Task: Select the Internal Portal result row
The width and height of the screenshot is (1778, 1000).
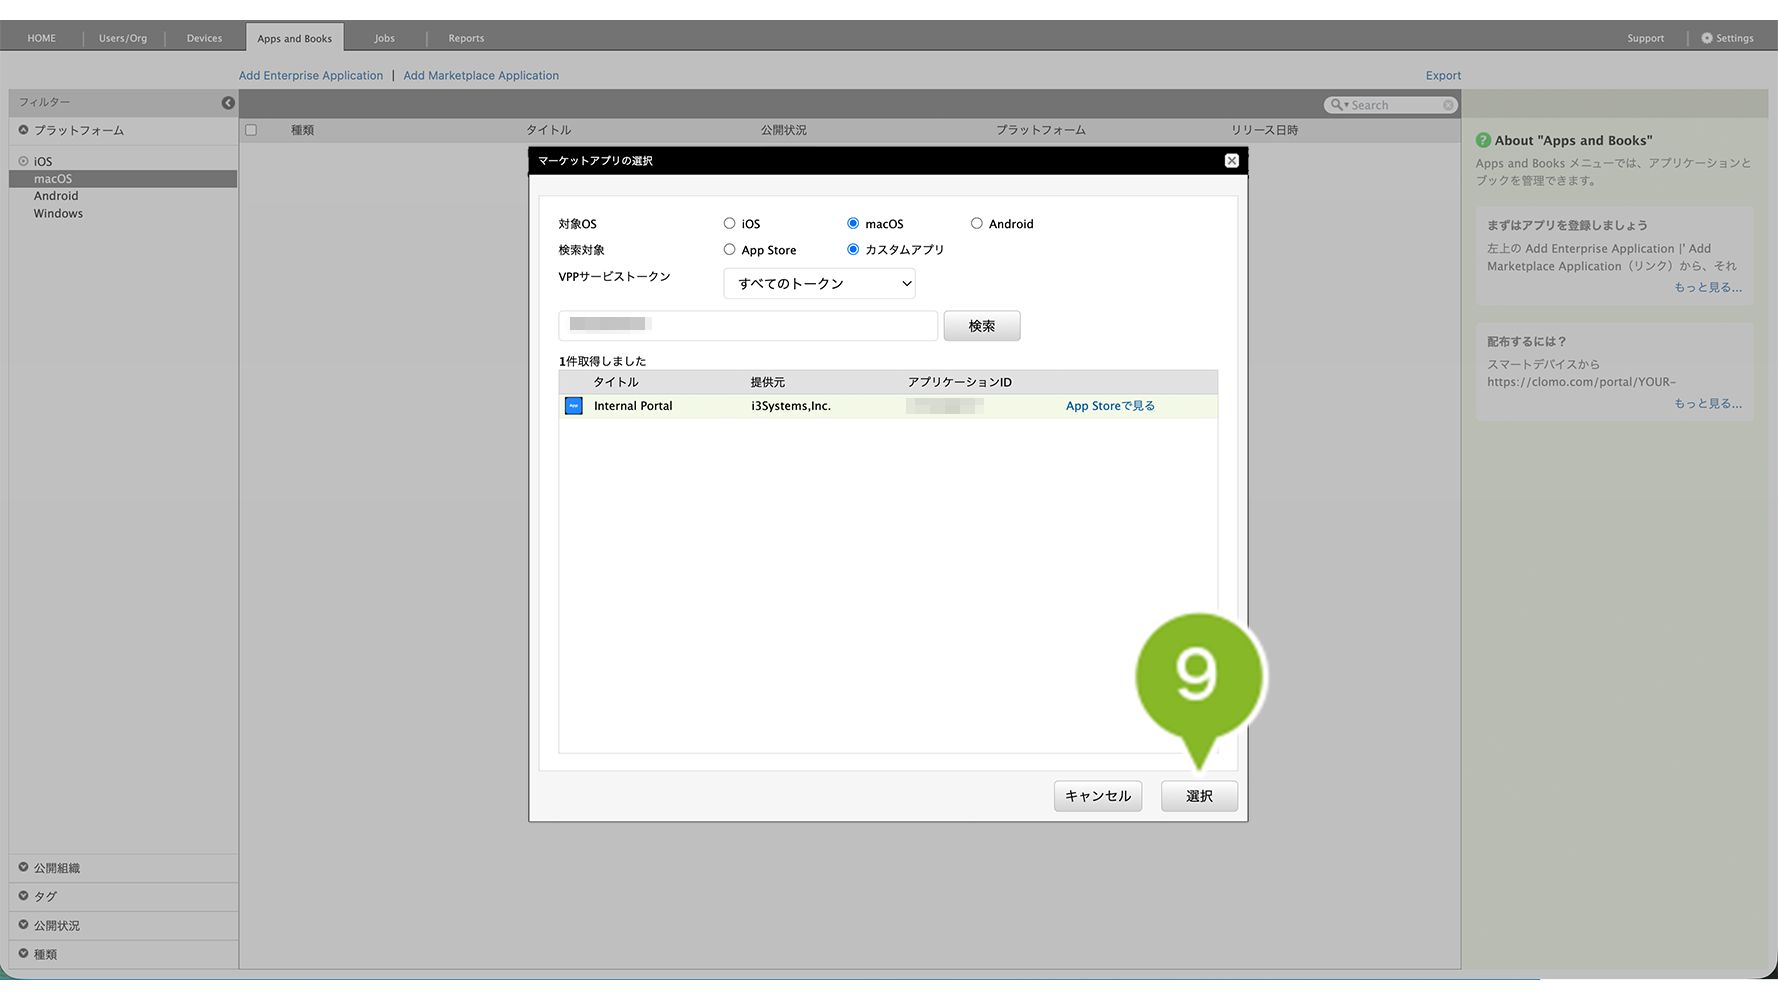Action: pos(888,406)
